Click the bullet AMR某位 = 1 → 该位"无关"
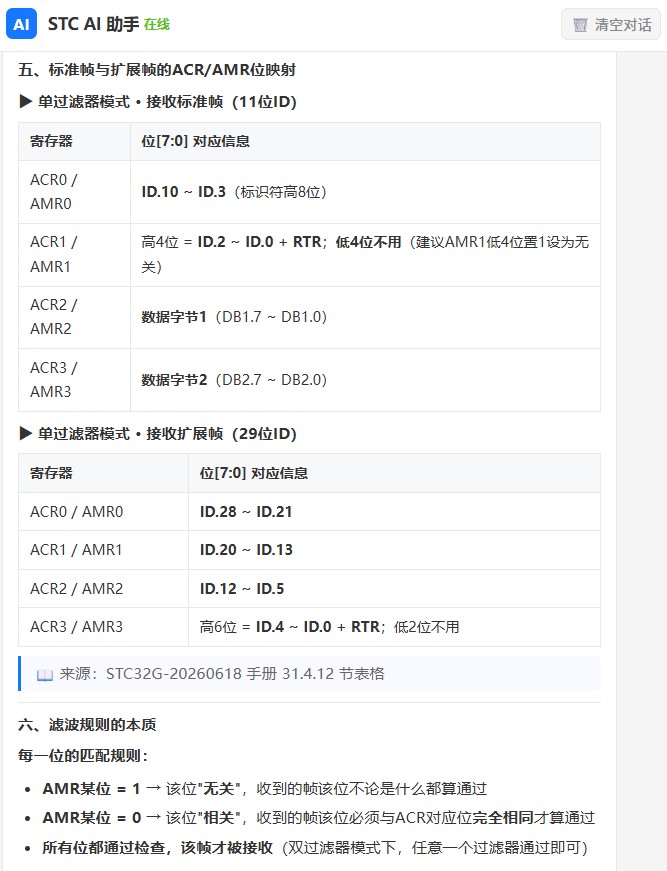 (x=265, y=789)
